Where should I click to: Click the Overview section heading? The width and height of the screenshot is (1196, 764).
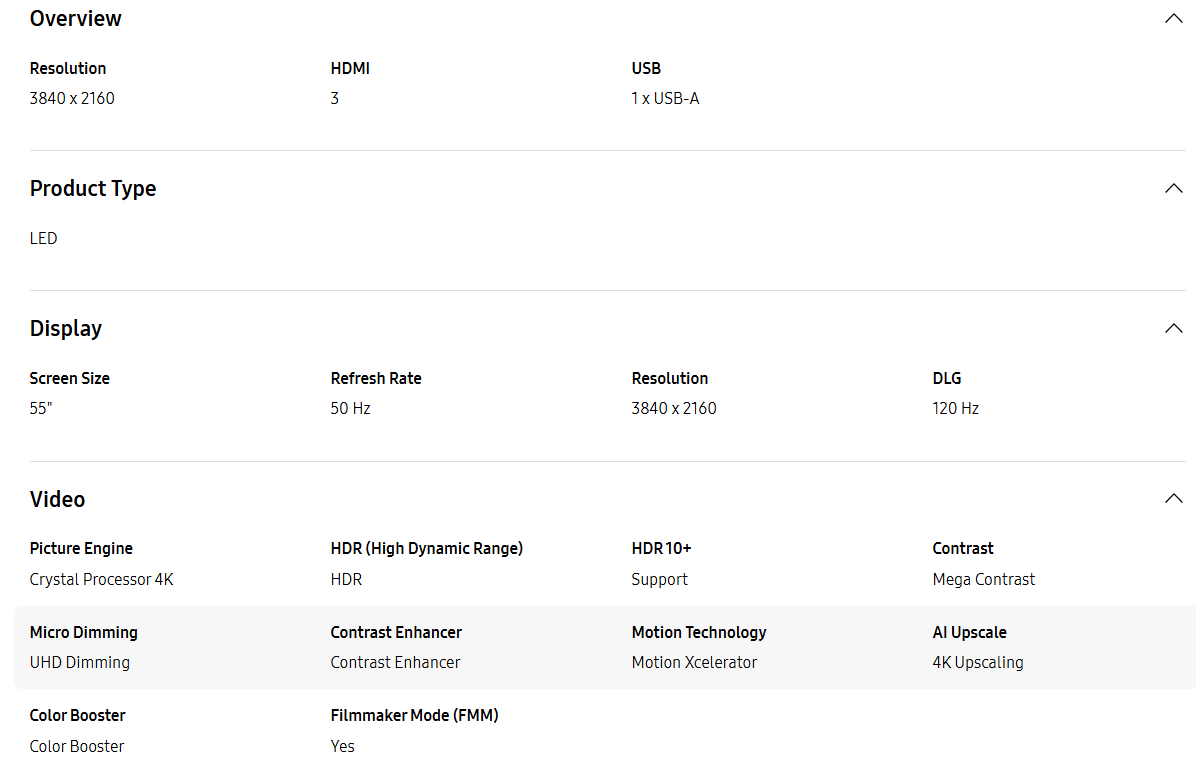[x=76, y=18]
